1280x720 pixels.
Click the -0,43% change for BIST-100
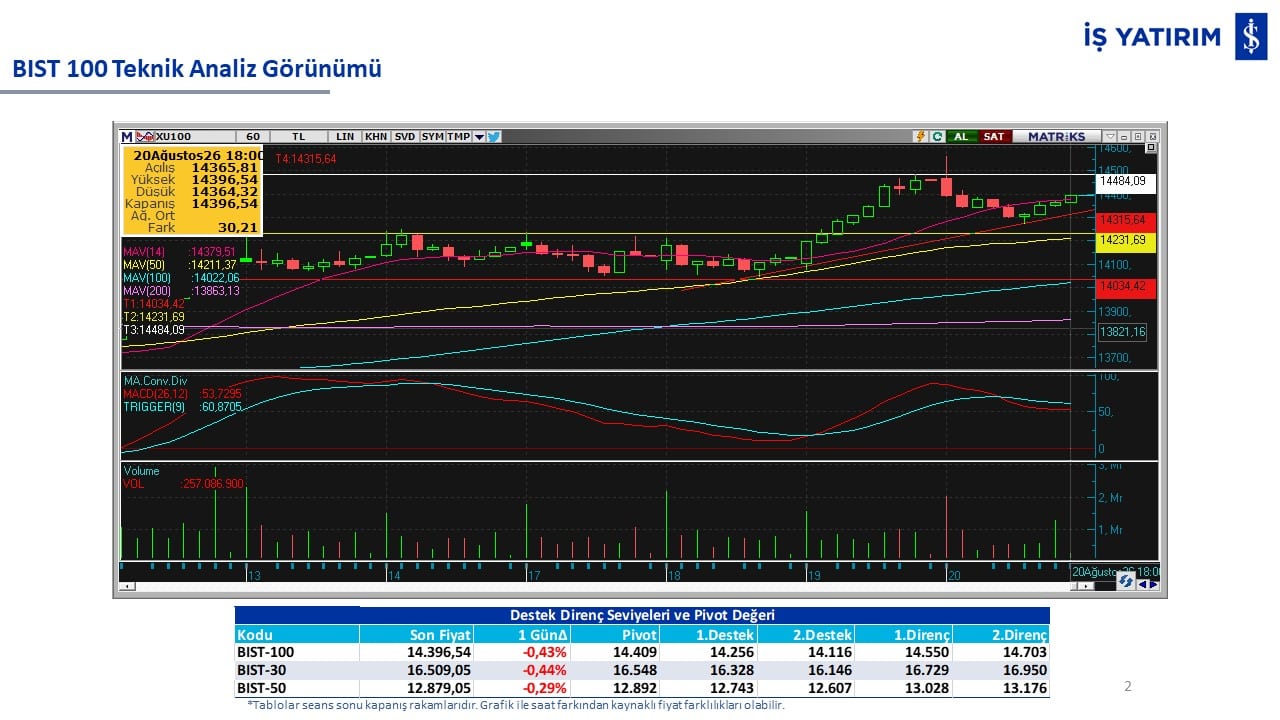[546, 652]
